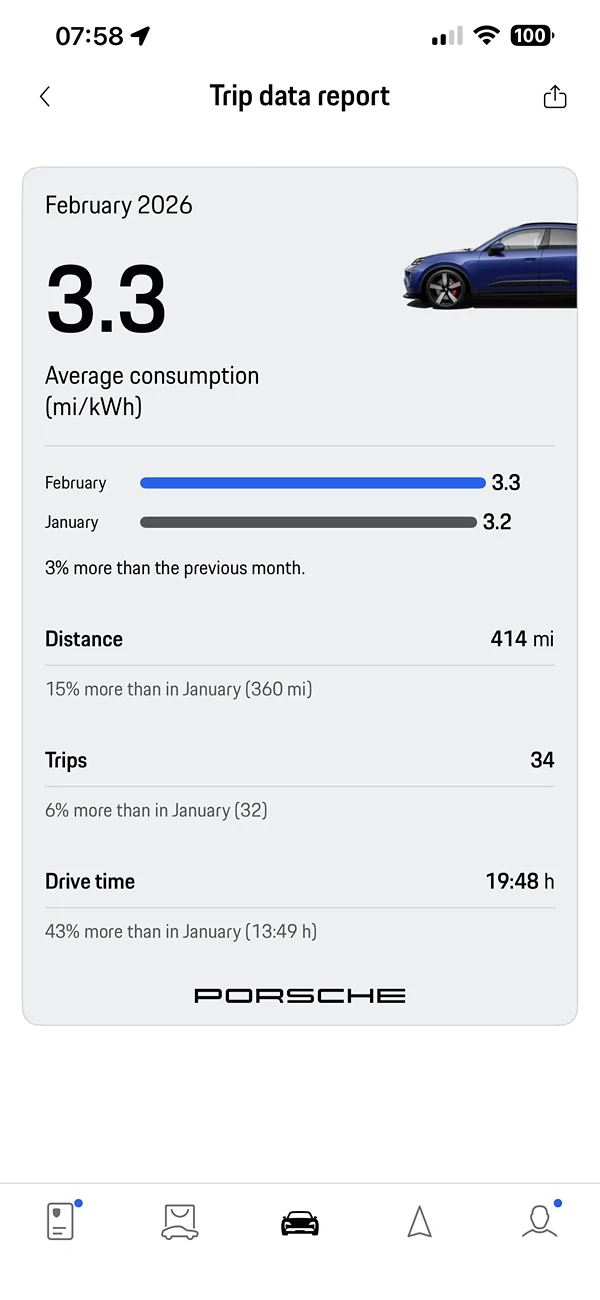The height and width of the screenshot is (1300, 600).
Task: Tap the February 2026 heading
Action: click(x=118, y=205)
